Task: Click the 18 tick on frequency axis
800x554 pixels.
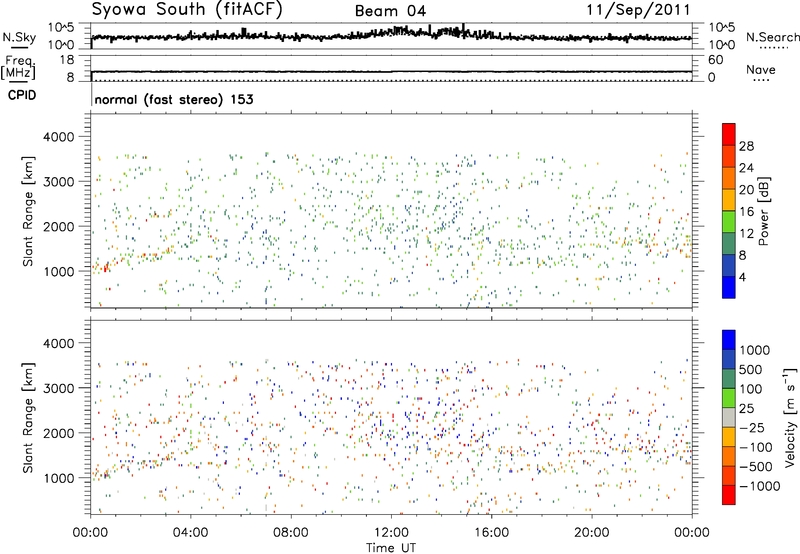Action: pyautogui.click(x=66, y=60)
